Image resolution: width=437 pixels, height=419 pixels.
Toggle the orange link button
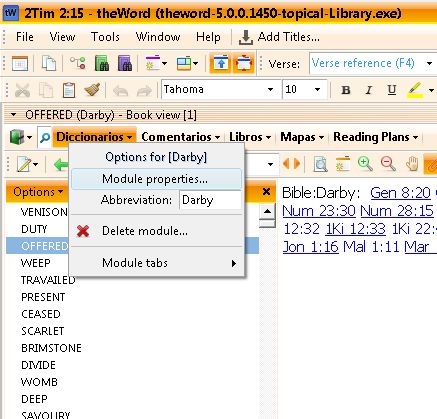click(x=430, y=164)
